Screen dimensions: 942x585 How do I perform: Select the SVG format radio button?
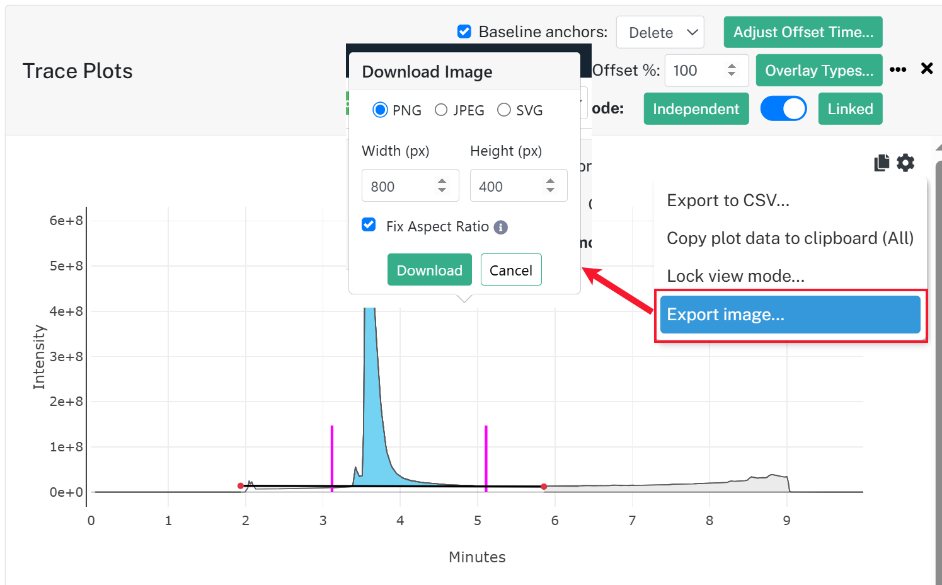pyautogui.click(x=504, y=110)
